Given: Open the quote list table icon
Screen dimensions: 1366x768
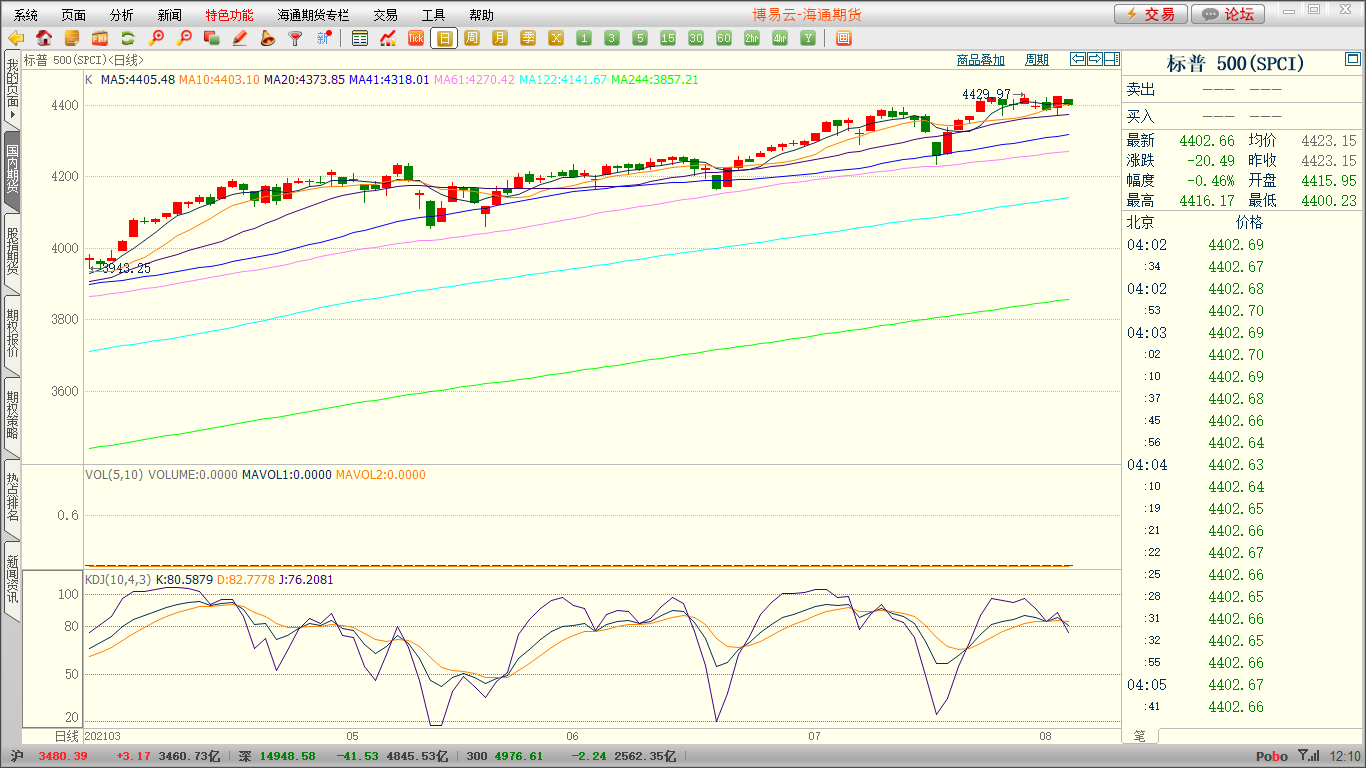Looking at the screenshot, I should coord(360,38).
